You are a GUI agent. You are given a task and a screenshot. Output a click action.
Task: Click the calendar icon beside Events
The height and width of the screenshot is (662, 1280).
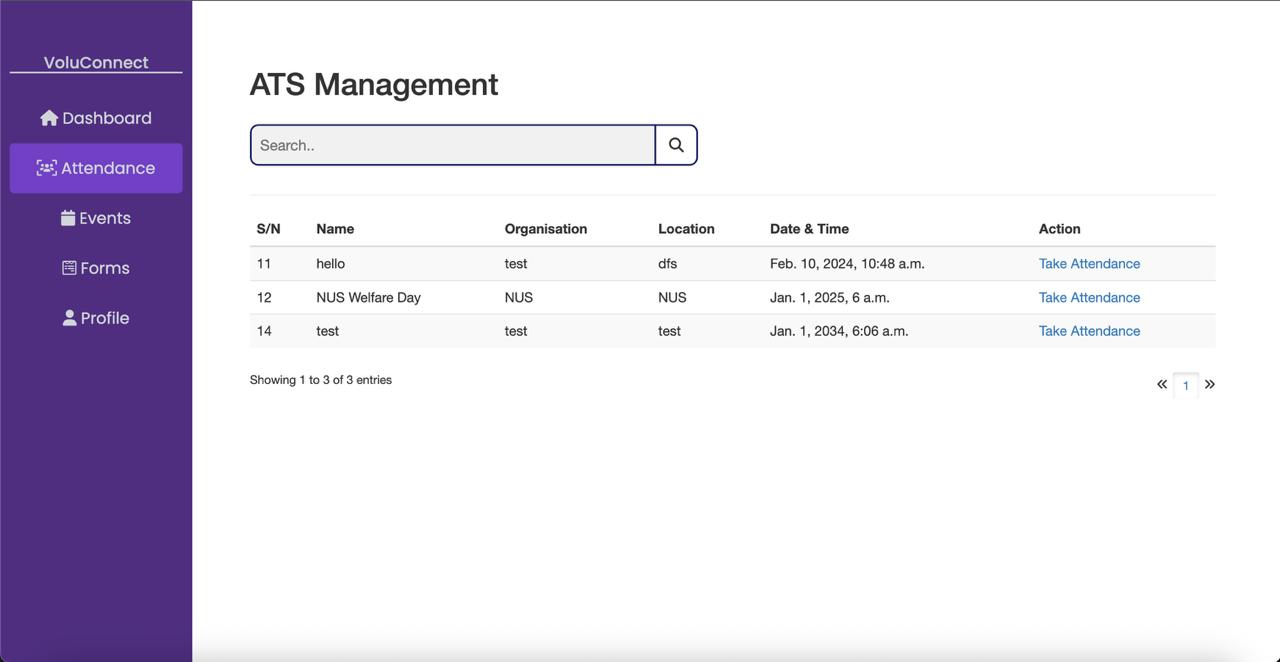click(x=68, y=218)
